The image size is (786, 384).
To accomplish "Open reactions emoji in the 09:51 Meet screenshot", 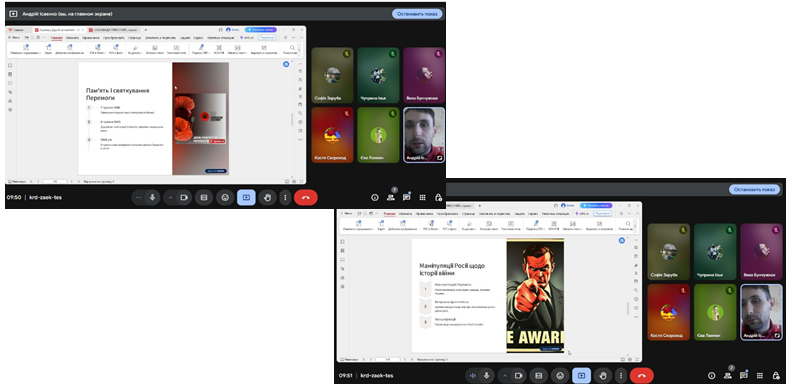I will 560,375.
